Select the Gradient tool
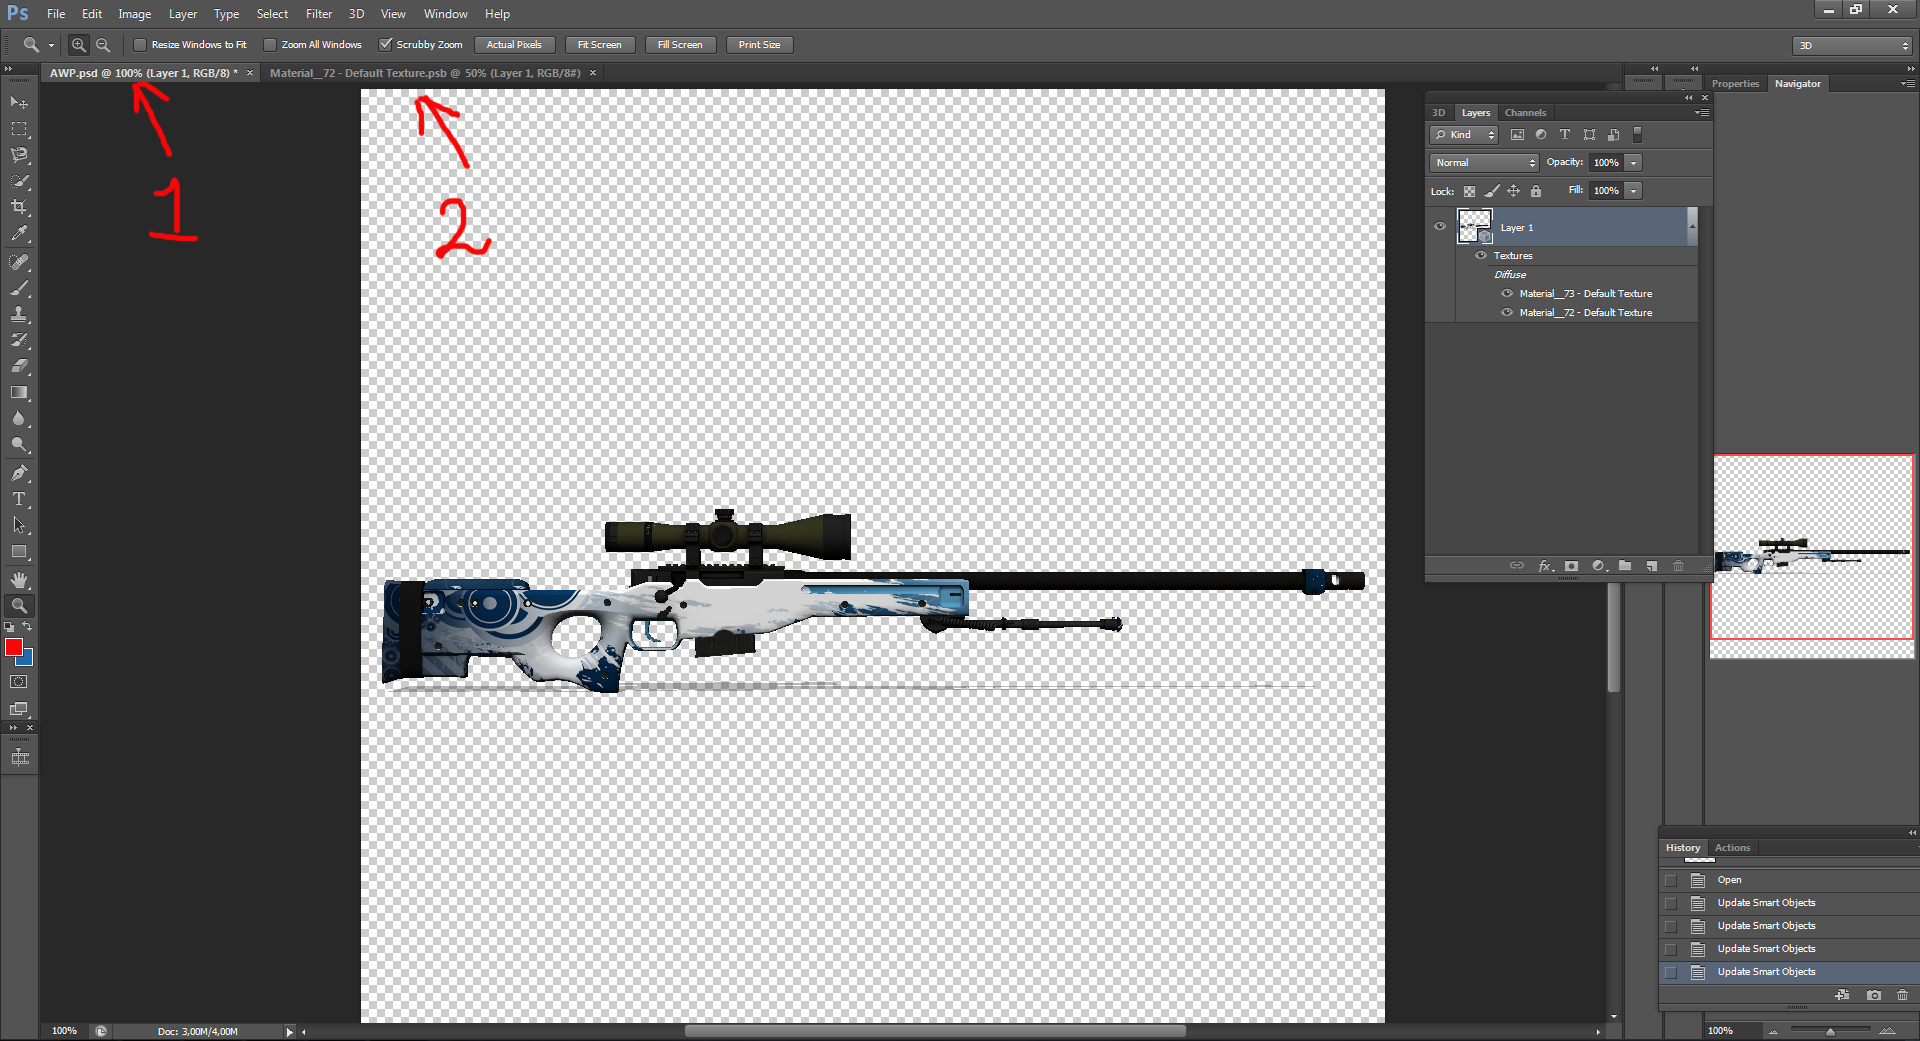The image size is (1920, 1041). click(19, 393)
